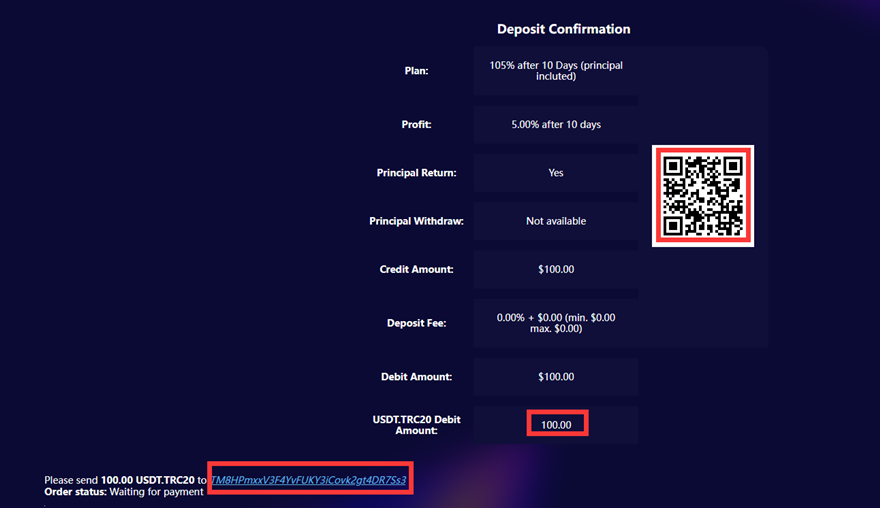Click the Credit Amount value $100.00
This screenshot has height=508, width=880.
(x=556, y=269)
